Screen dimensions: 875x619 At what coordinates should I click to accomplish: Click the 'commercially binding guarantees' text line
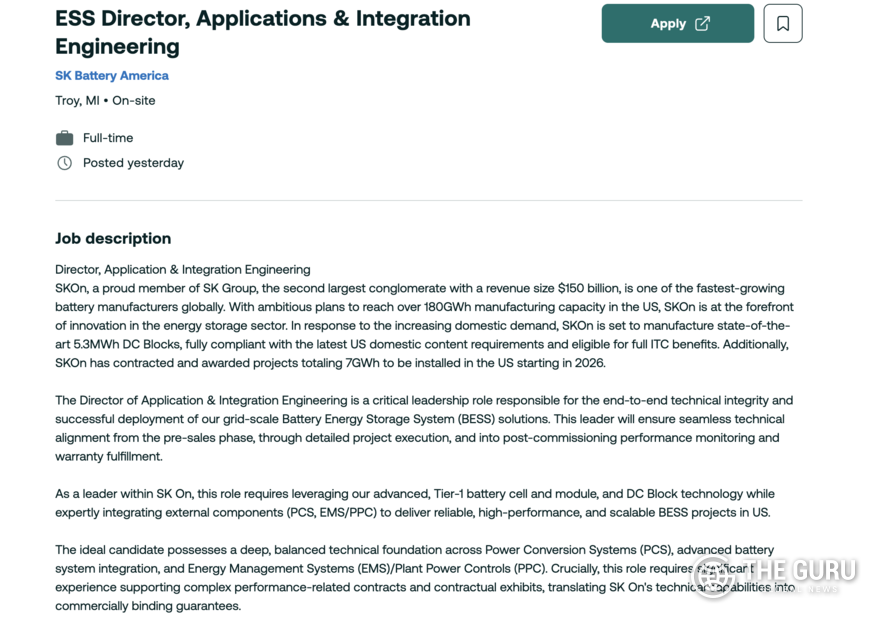click(148, 606)
